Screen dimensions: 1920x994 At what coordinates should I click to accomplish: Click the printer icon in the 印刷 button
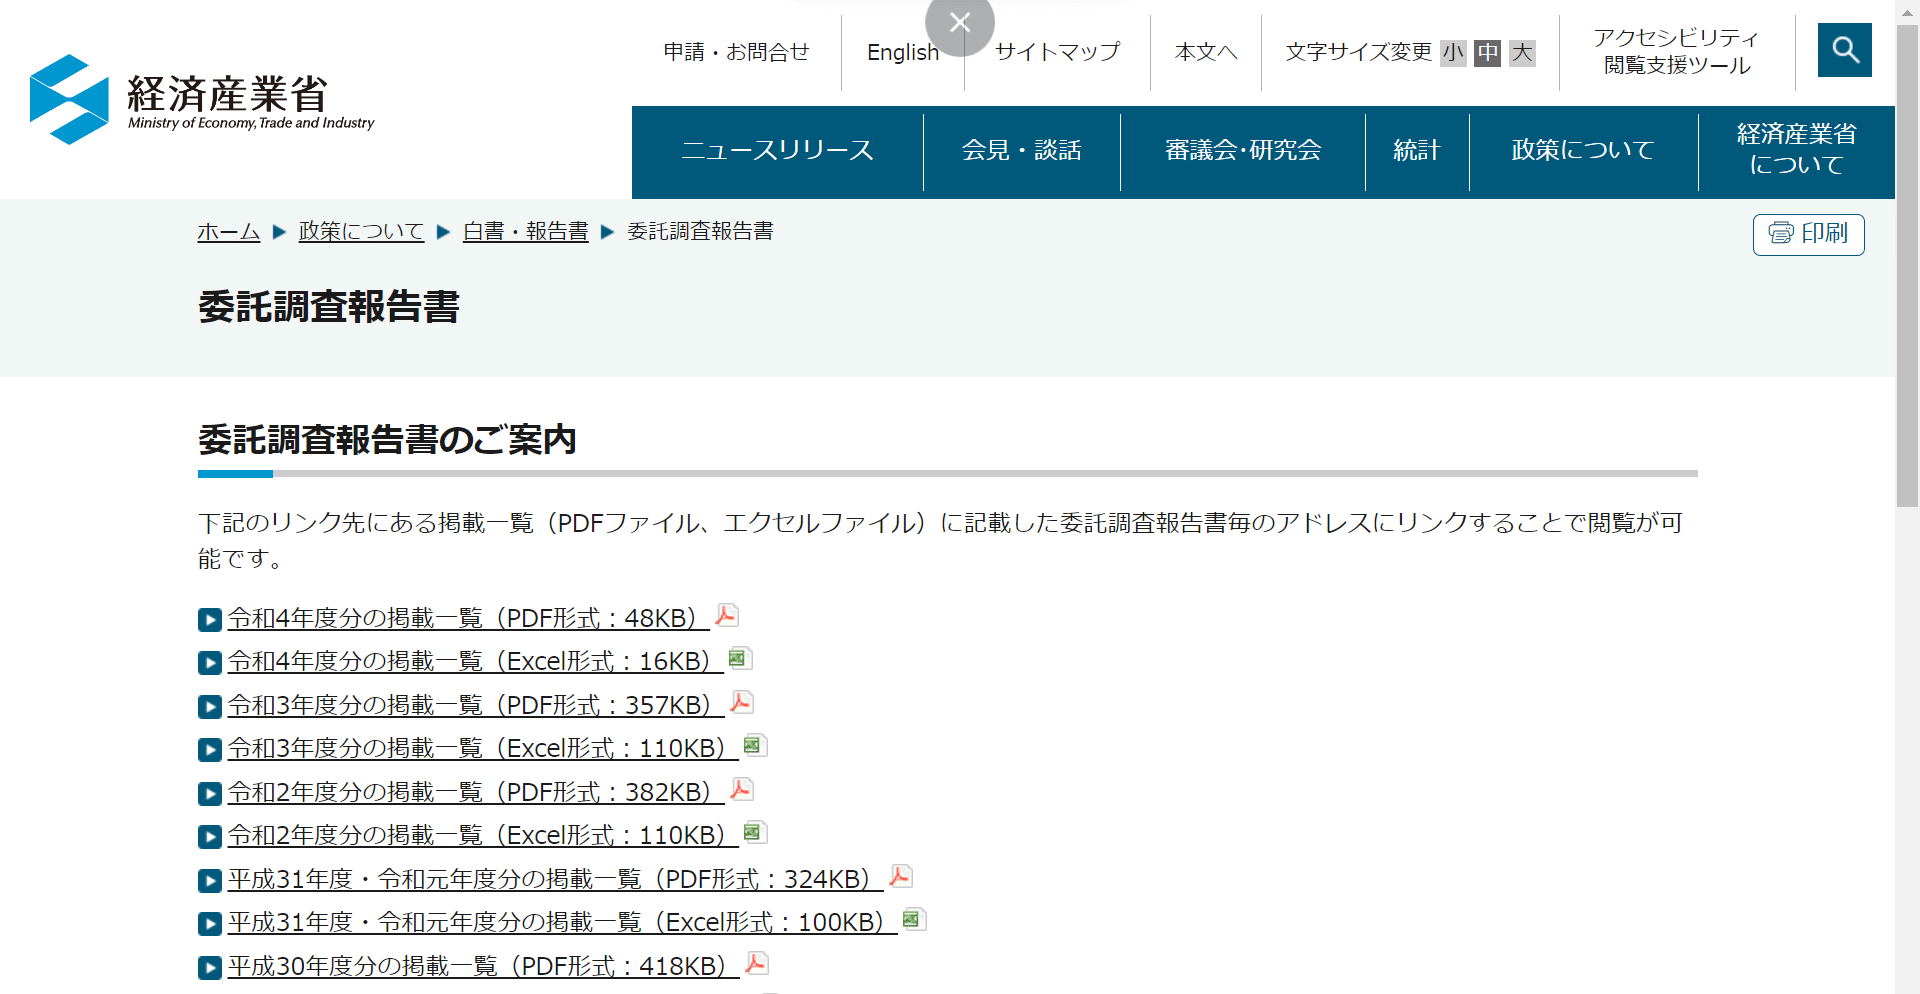coord(1779,234)
